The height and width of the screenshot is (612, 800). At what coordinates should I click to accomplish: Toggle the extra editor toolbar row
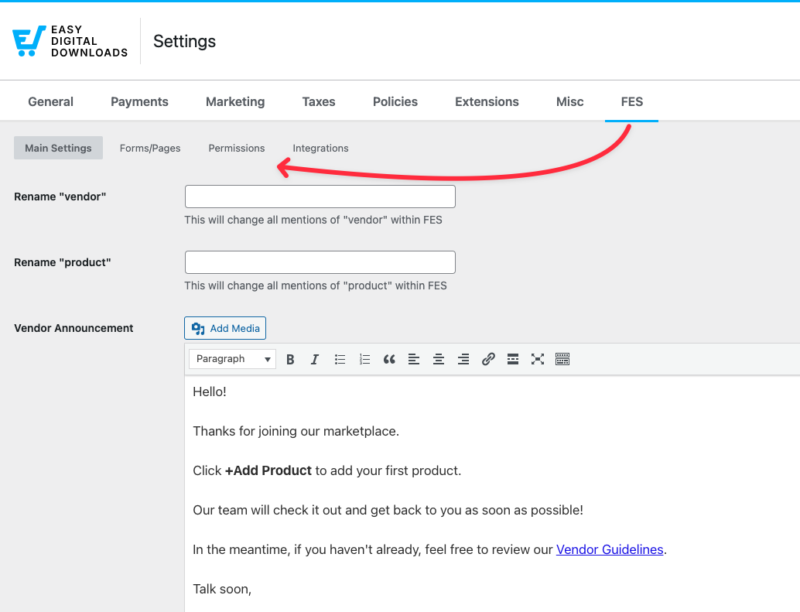(x=562, y=359)
